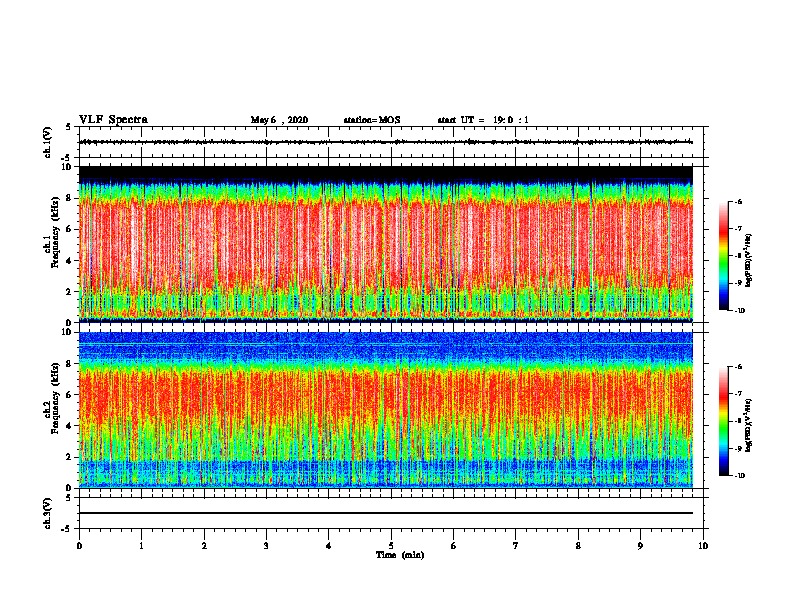Click the "Time (min)" axis label
This screenshot has width=792, height=612.
click(400, 555)
